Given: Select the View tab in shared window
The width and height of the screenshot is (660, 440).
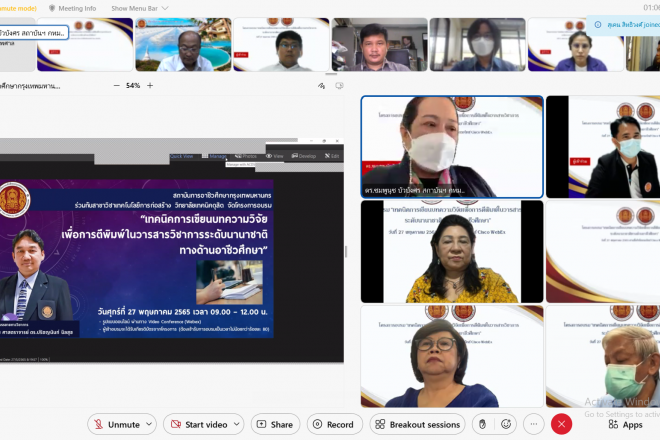Looking at the screenshot, I should click(274, 156).
